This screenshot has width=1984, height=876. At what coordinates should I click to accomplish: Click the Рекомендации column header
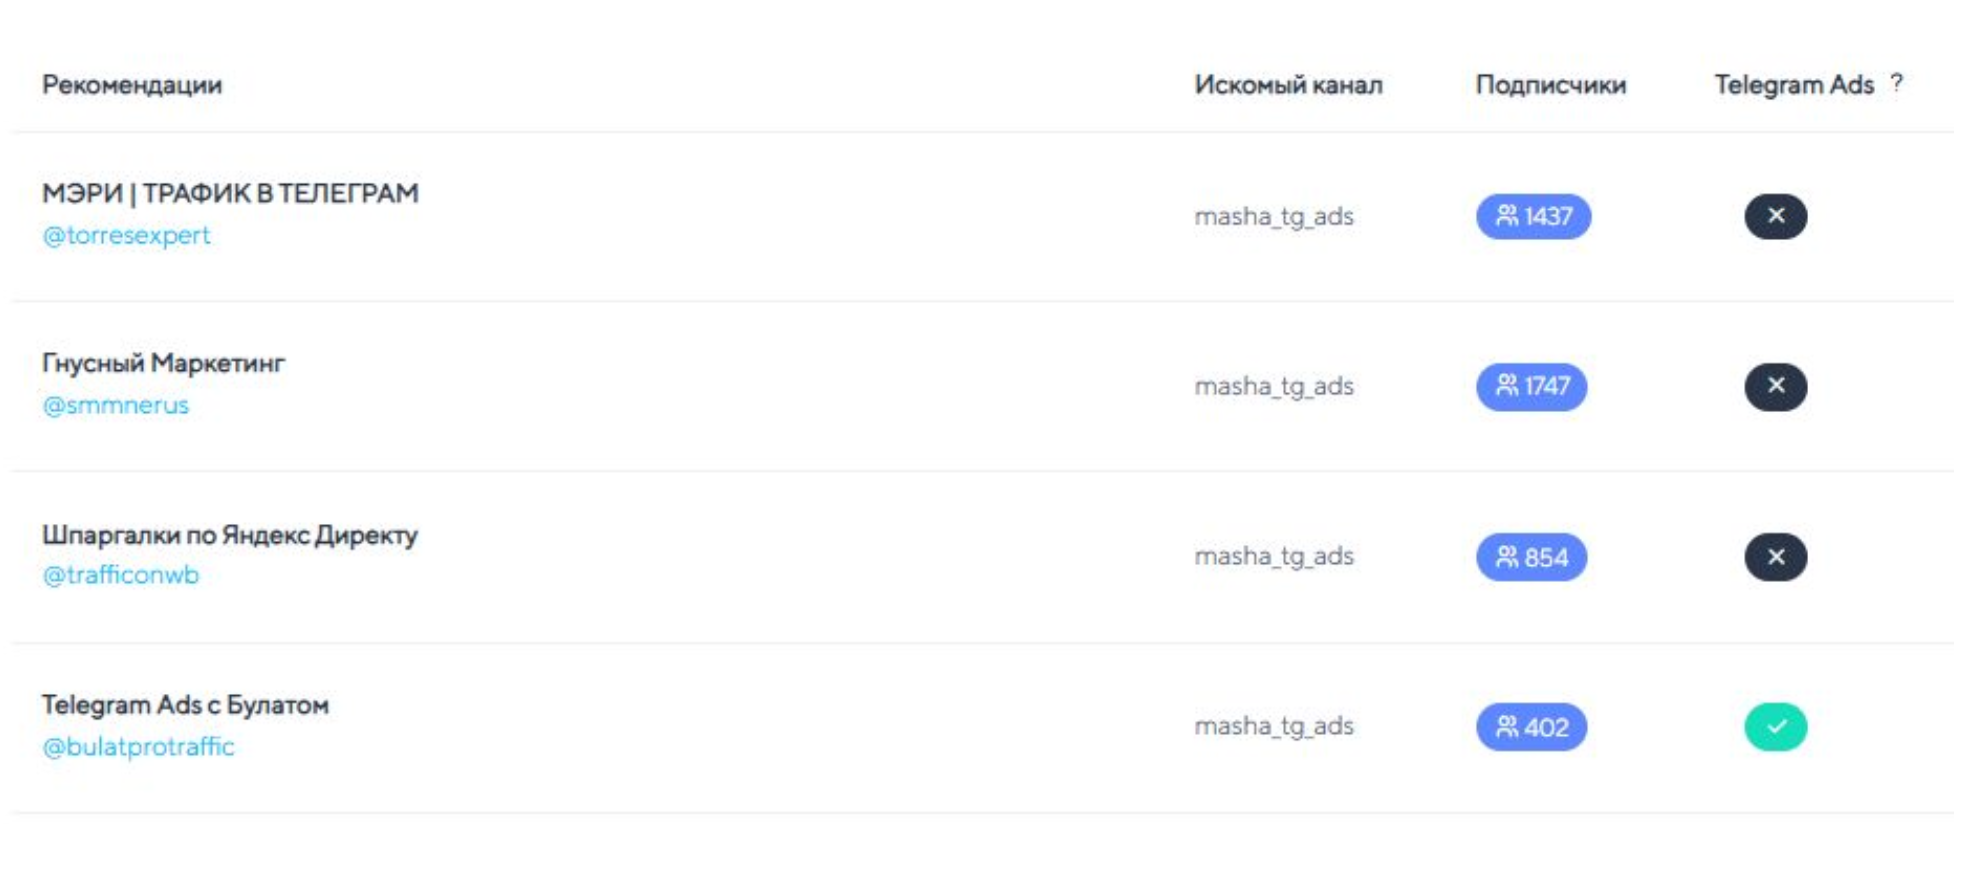point(132,85)
